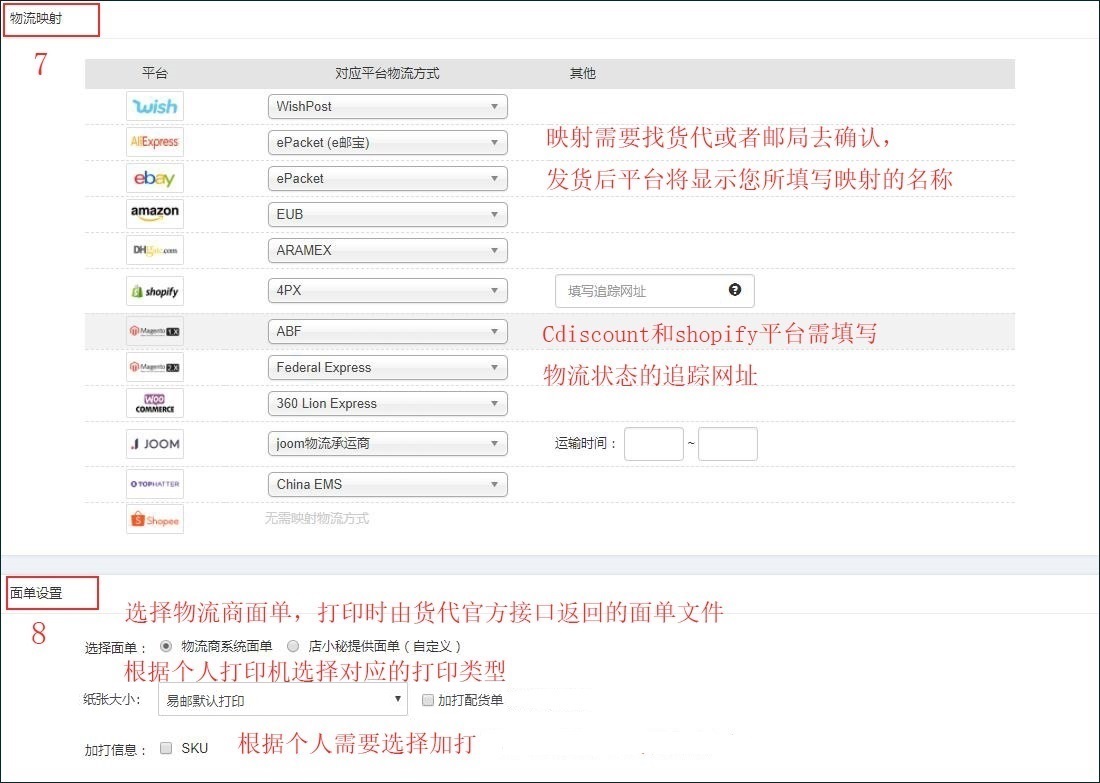Click the 加打信息： label
1100x783 pixels.
click(116, 749)
